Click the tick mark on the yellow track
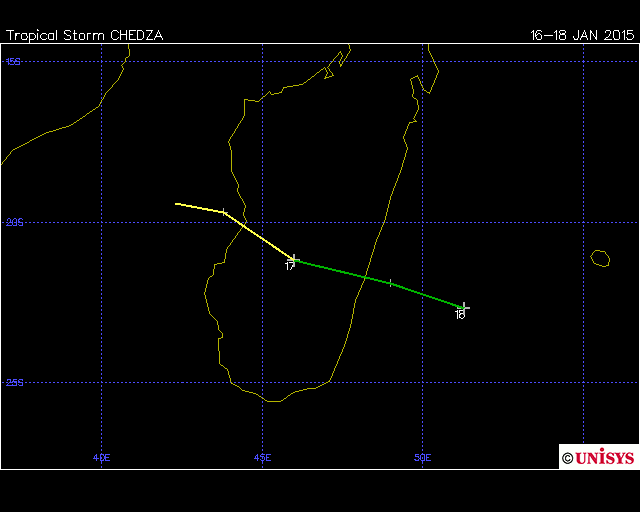The width and height of the screenshot is (640, 512). (x=224, y=212)
